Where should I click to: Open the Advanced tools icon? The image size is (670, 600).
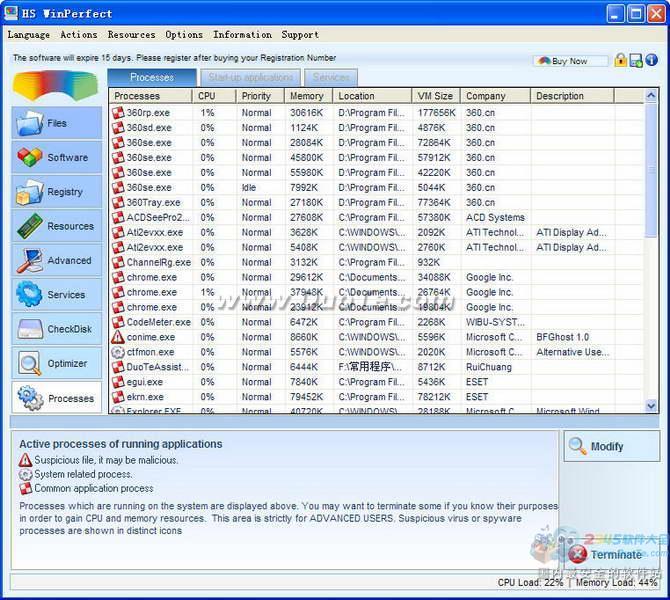(29, 260)
